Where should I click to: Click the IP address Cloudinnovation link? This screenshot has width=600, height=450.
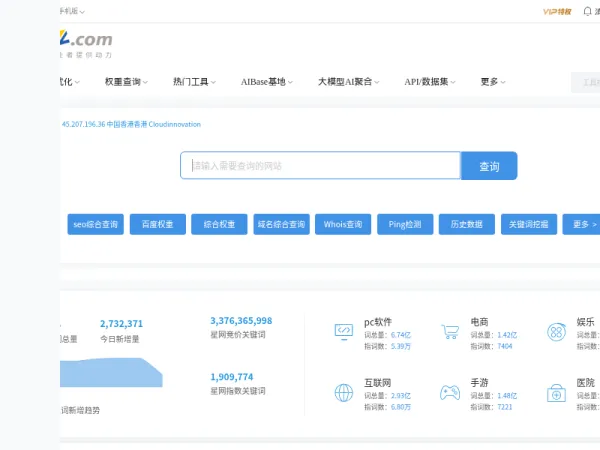tap(131, 124)
